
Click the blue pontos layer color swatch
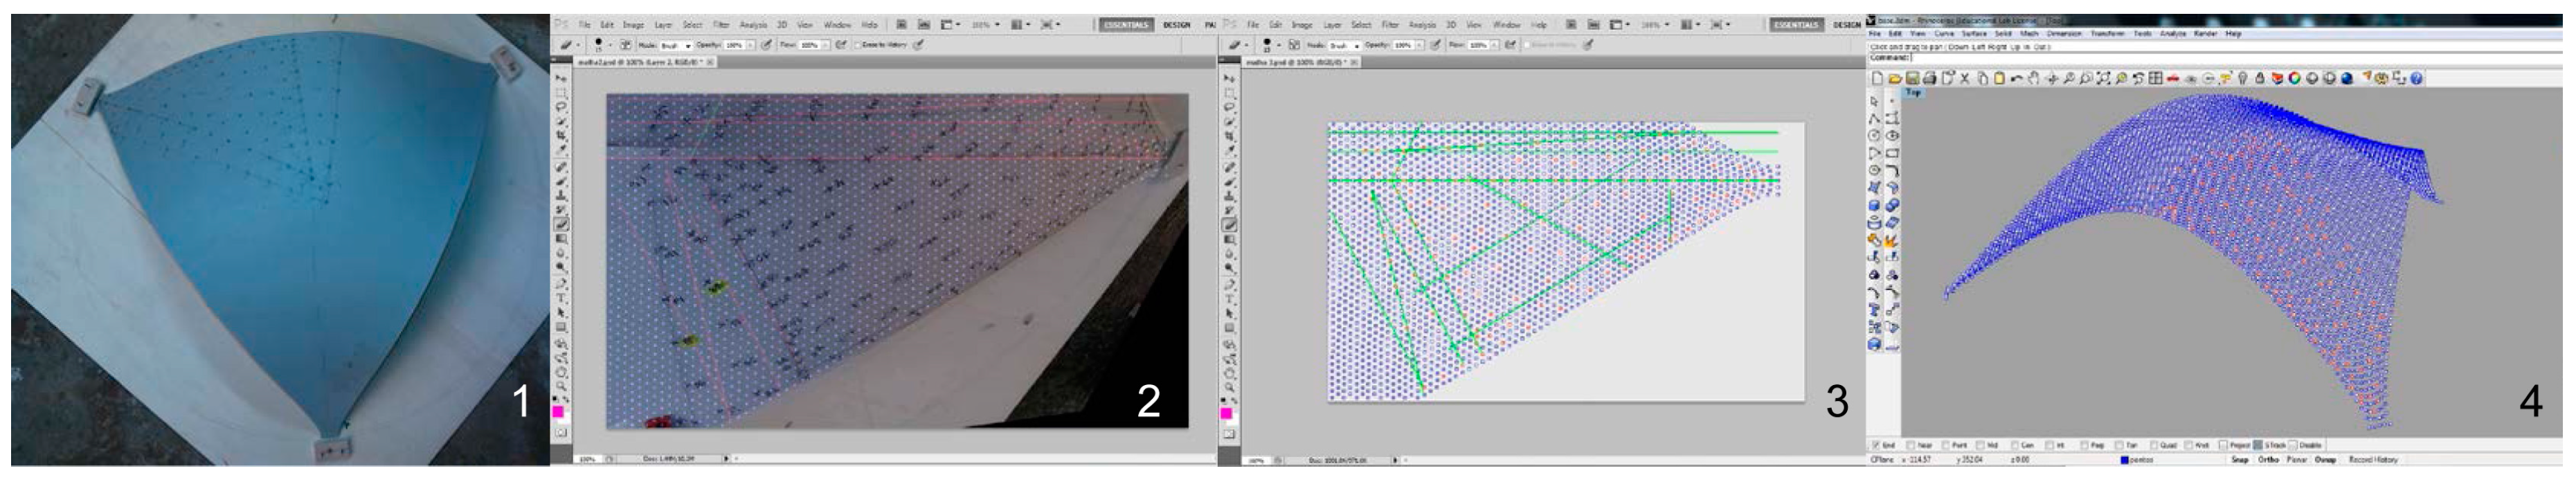point(2124,460)
